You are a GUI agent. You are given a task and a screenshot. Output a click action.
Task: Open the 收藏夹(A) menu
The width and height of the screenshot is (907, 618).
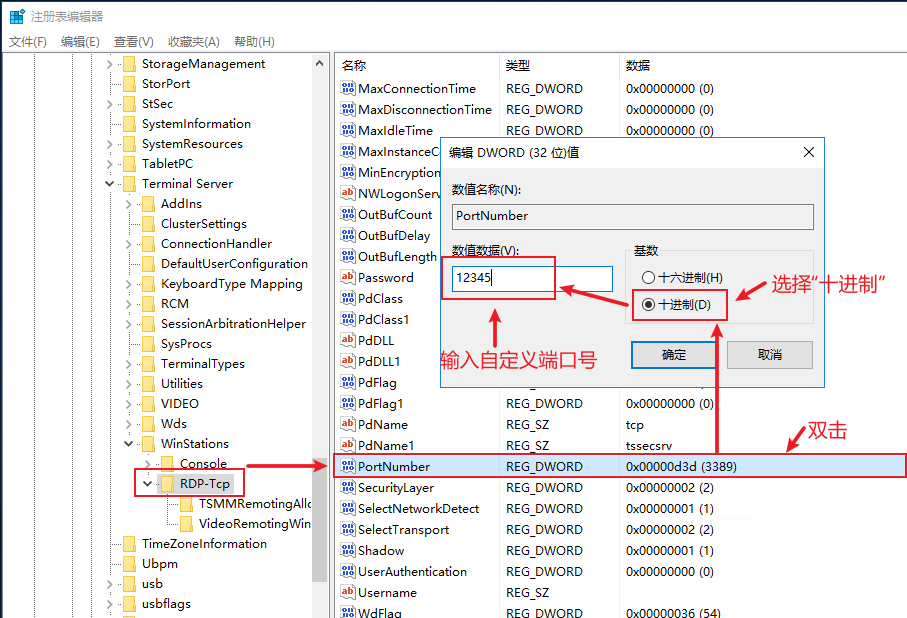click(x=194, y=42)
